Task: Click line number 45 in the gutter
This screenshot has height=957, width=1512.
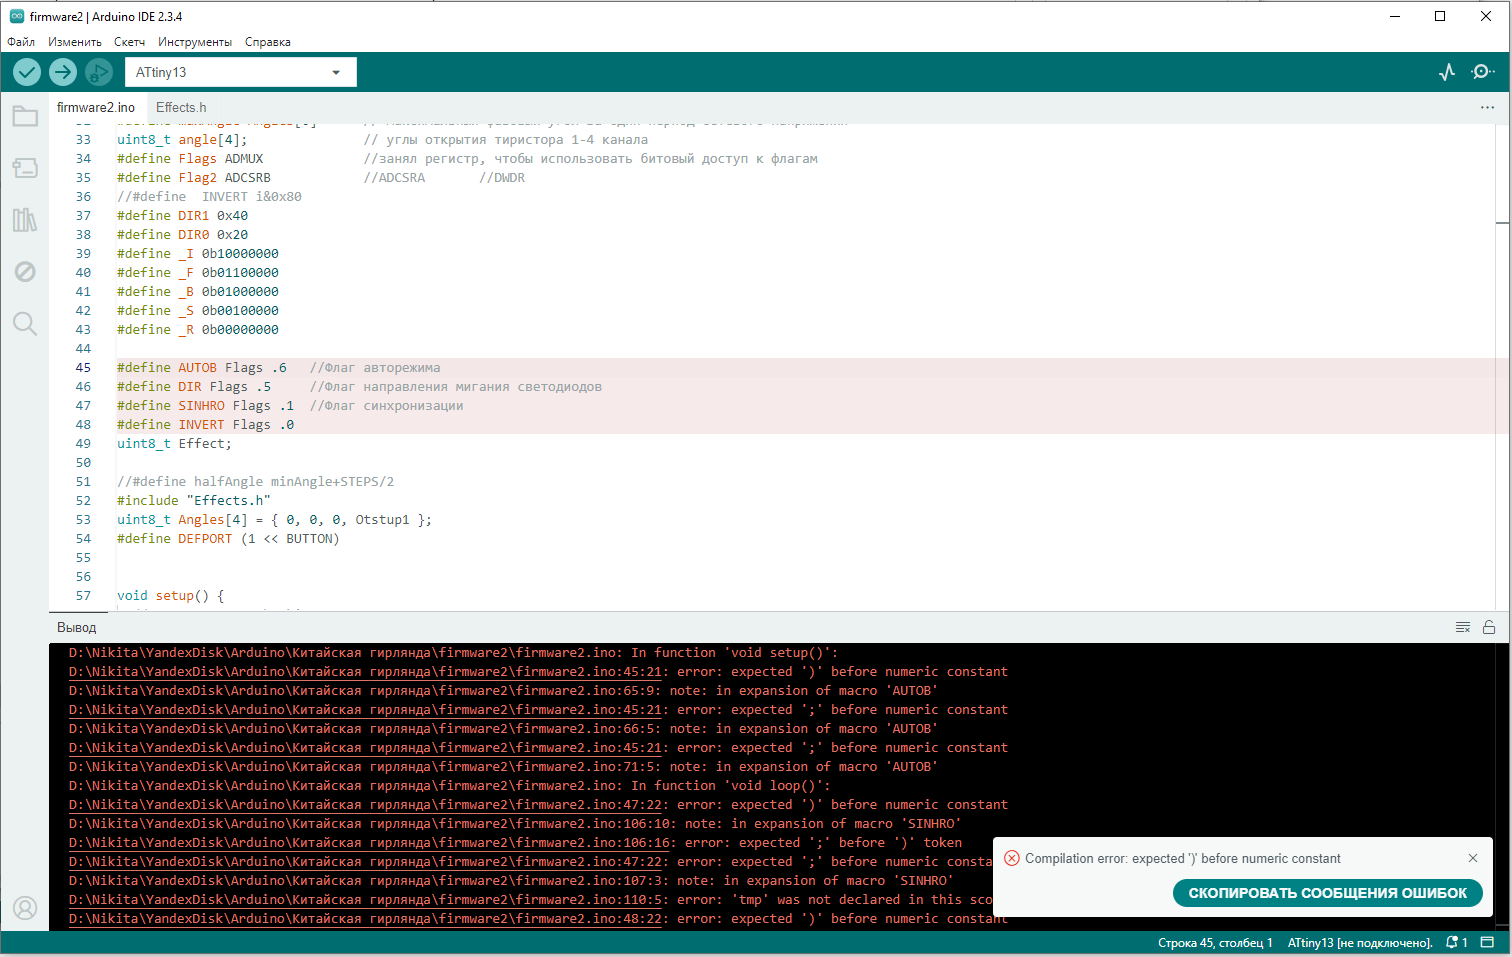Action: (83, 368)
